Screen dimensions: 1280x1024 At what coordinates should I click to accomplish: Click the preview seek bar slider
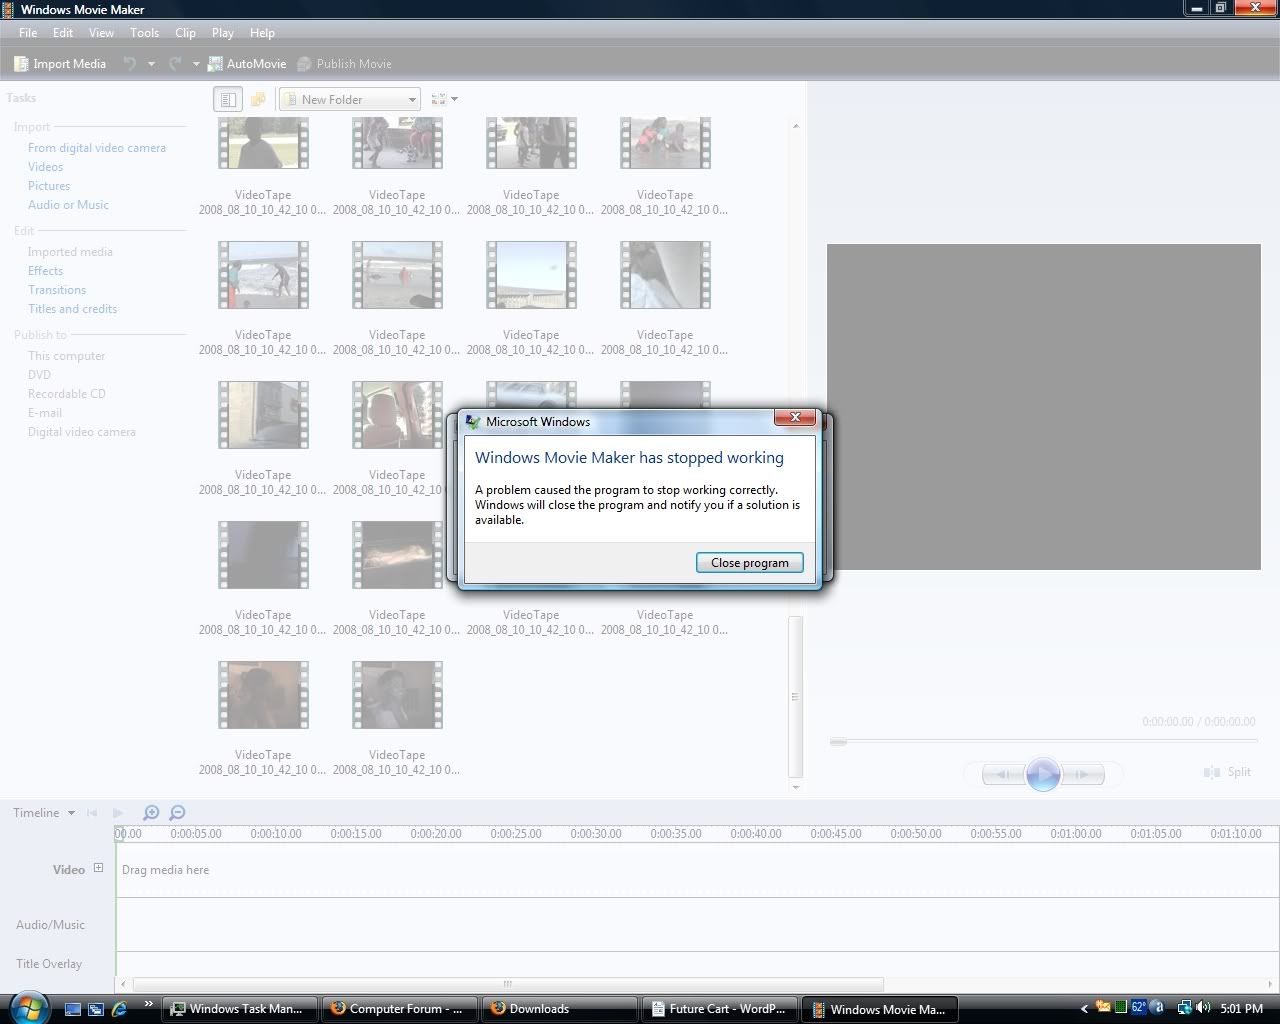[838, 741]
